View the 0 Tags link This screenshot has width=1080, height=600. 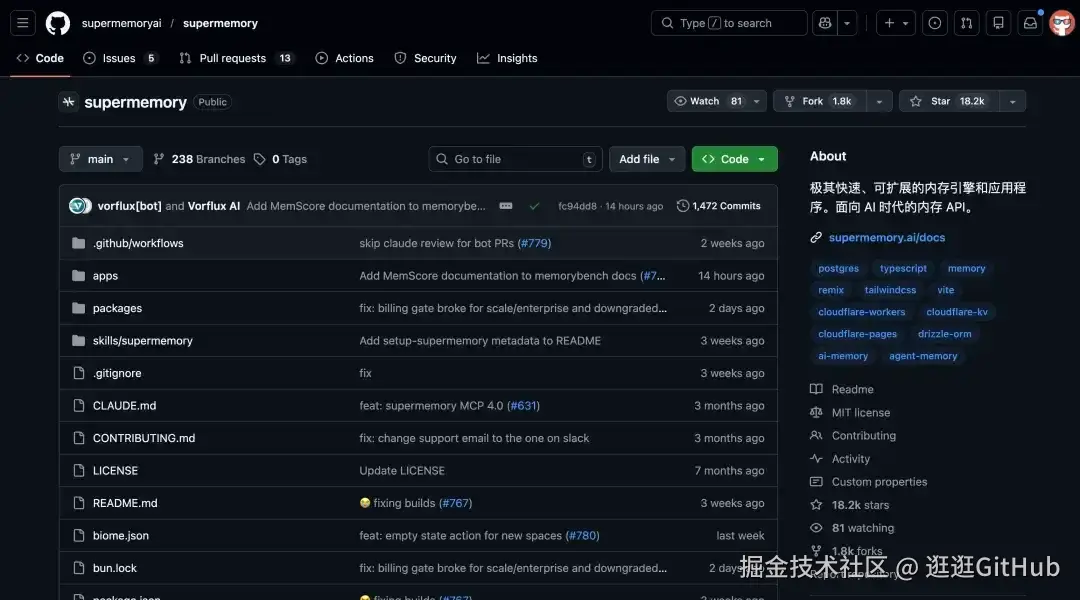point(280,159)
